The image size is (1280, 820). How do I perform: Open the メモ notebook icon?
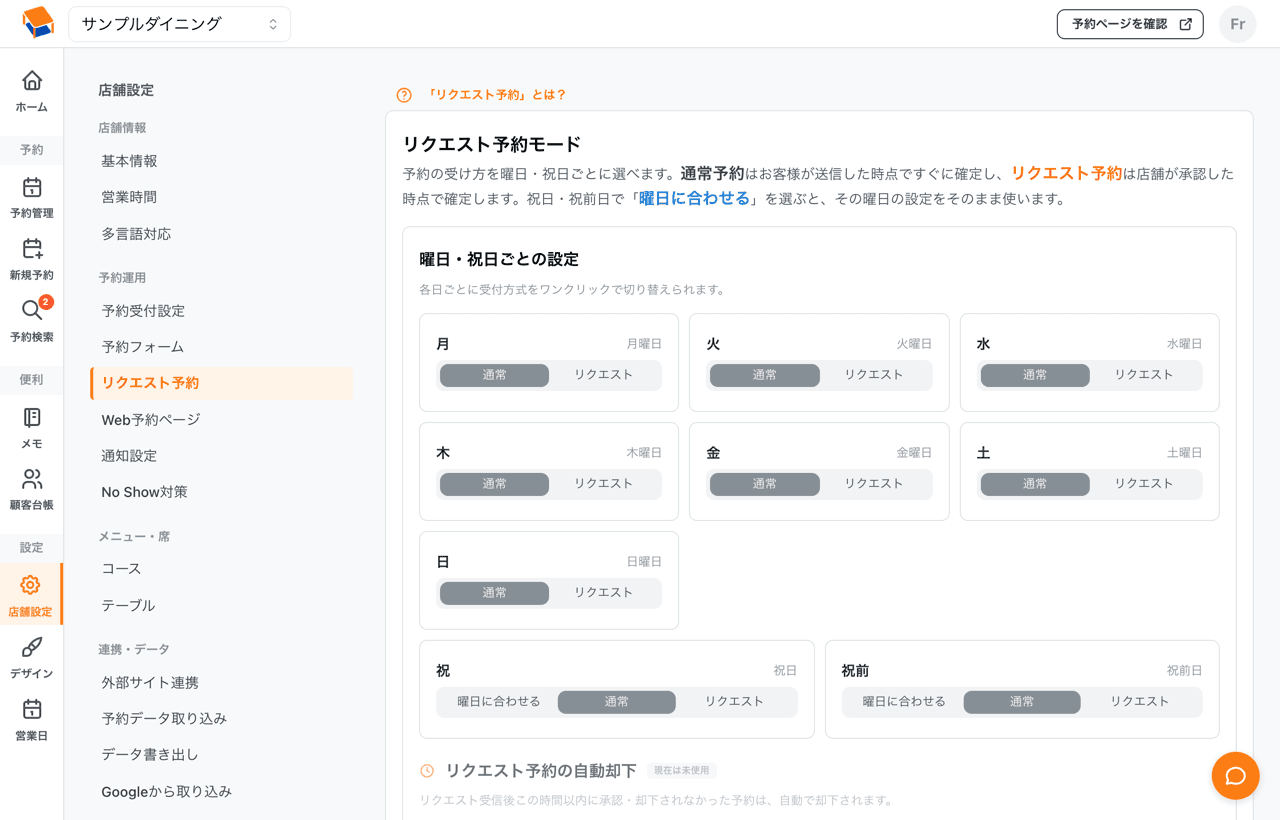click(x=32, y=417)
